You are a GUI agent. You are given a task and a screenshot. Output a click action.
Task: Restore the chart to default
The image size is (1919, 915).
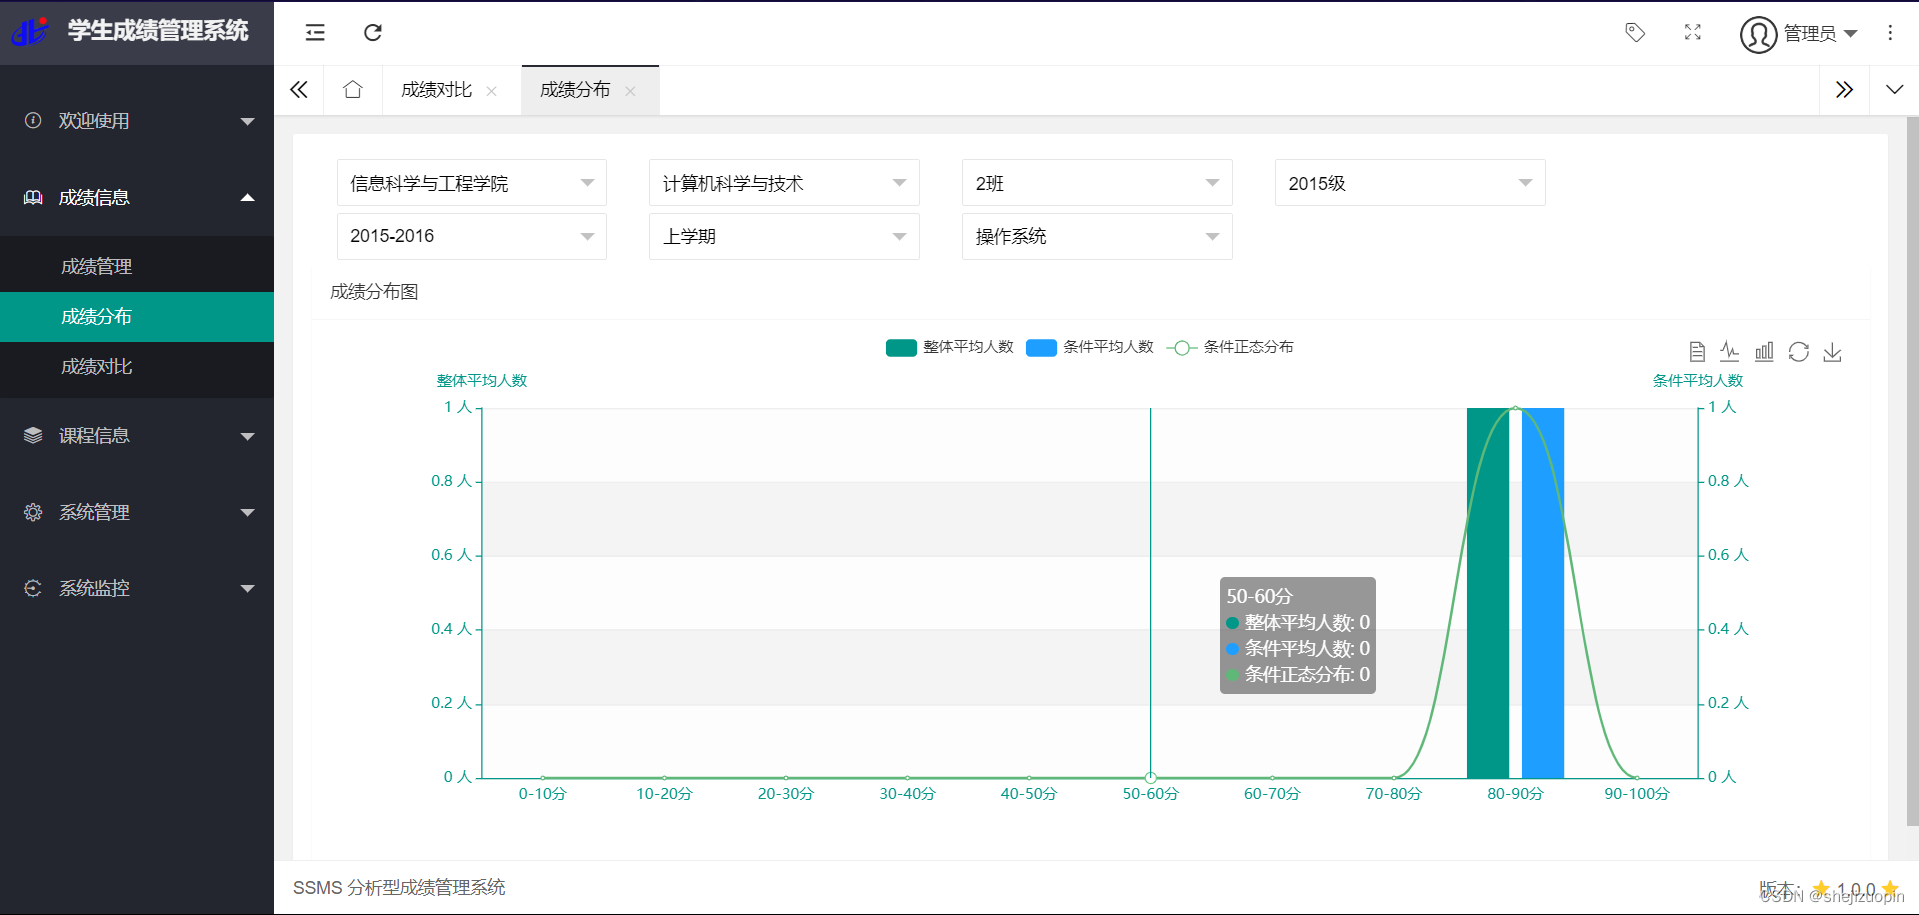(x=1798, y=352)
